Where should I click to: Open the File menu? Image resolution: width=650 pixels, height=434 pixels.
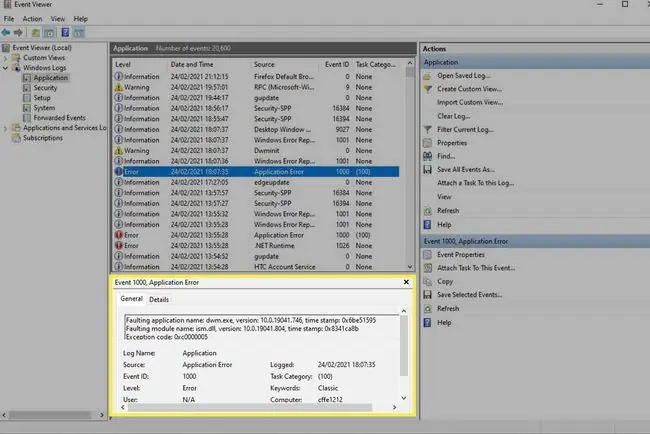click(9, 19)
